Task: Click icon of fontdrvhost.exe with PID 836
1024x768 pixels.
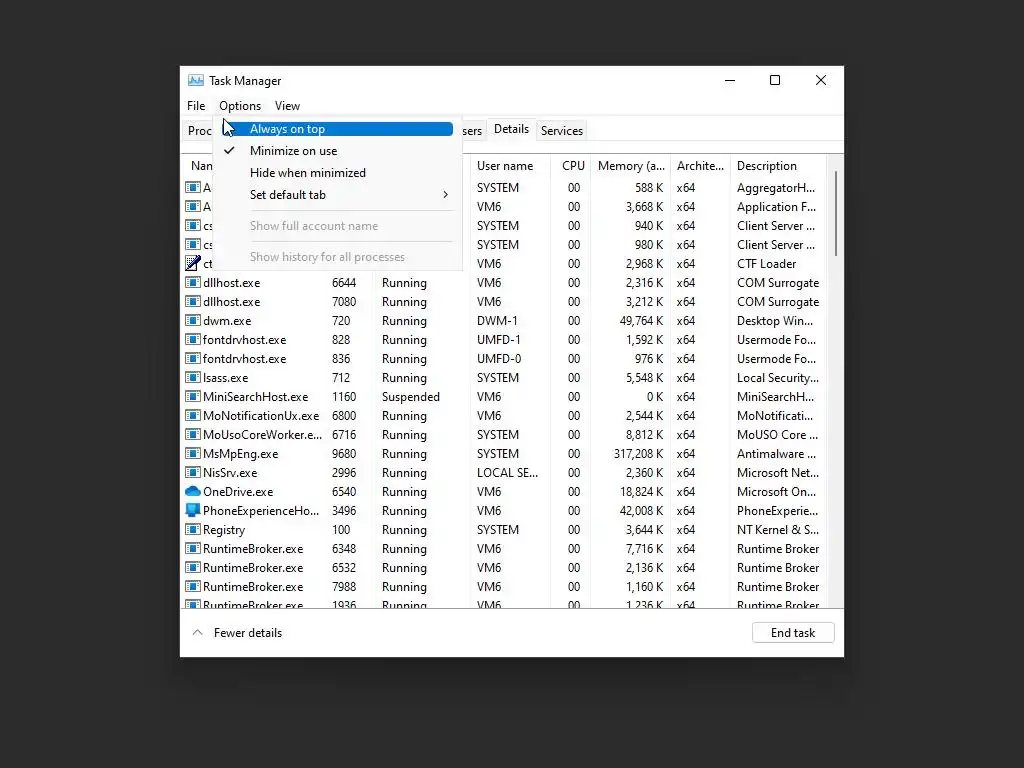Action: tap(193, 359)
